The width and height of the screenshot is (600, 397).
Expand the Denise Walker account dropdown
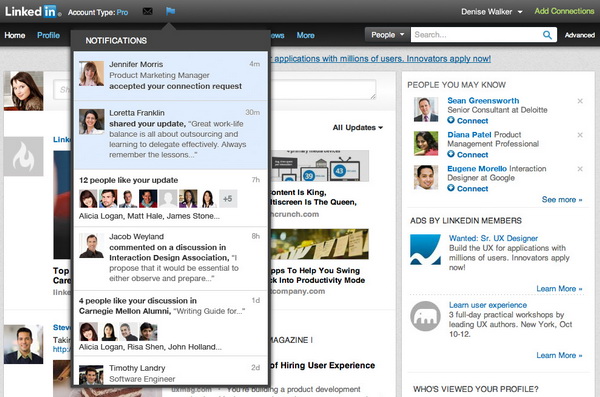(x=491, y=12)
